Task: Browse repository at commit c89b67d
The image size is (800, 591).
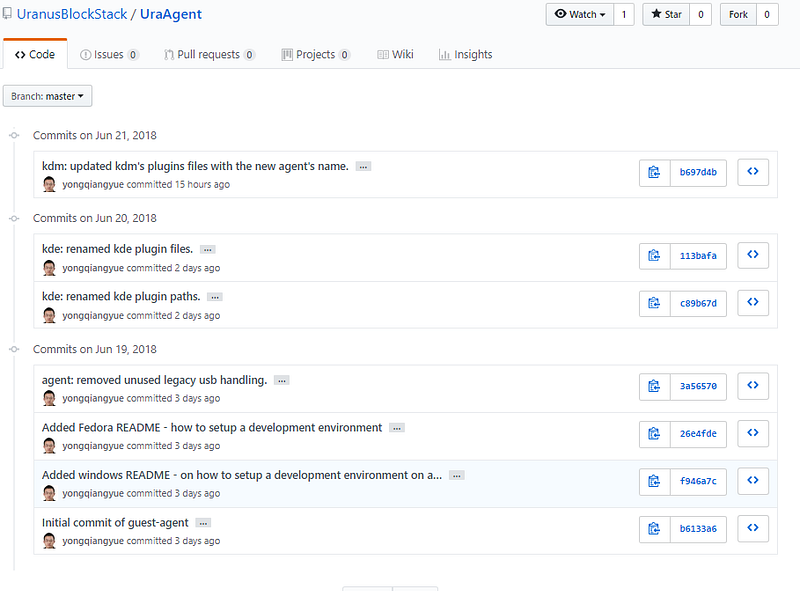Action: click(x=753, y=302)
